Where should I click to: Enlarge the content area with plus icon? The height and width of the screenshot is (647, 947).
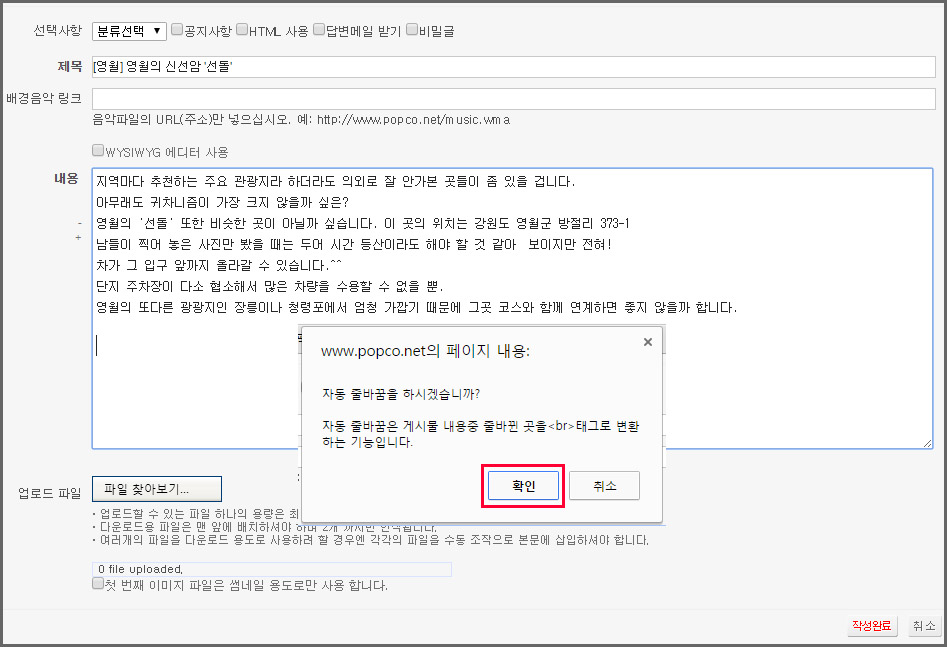coord(79,237)
